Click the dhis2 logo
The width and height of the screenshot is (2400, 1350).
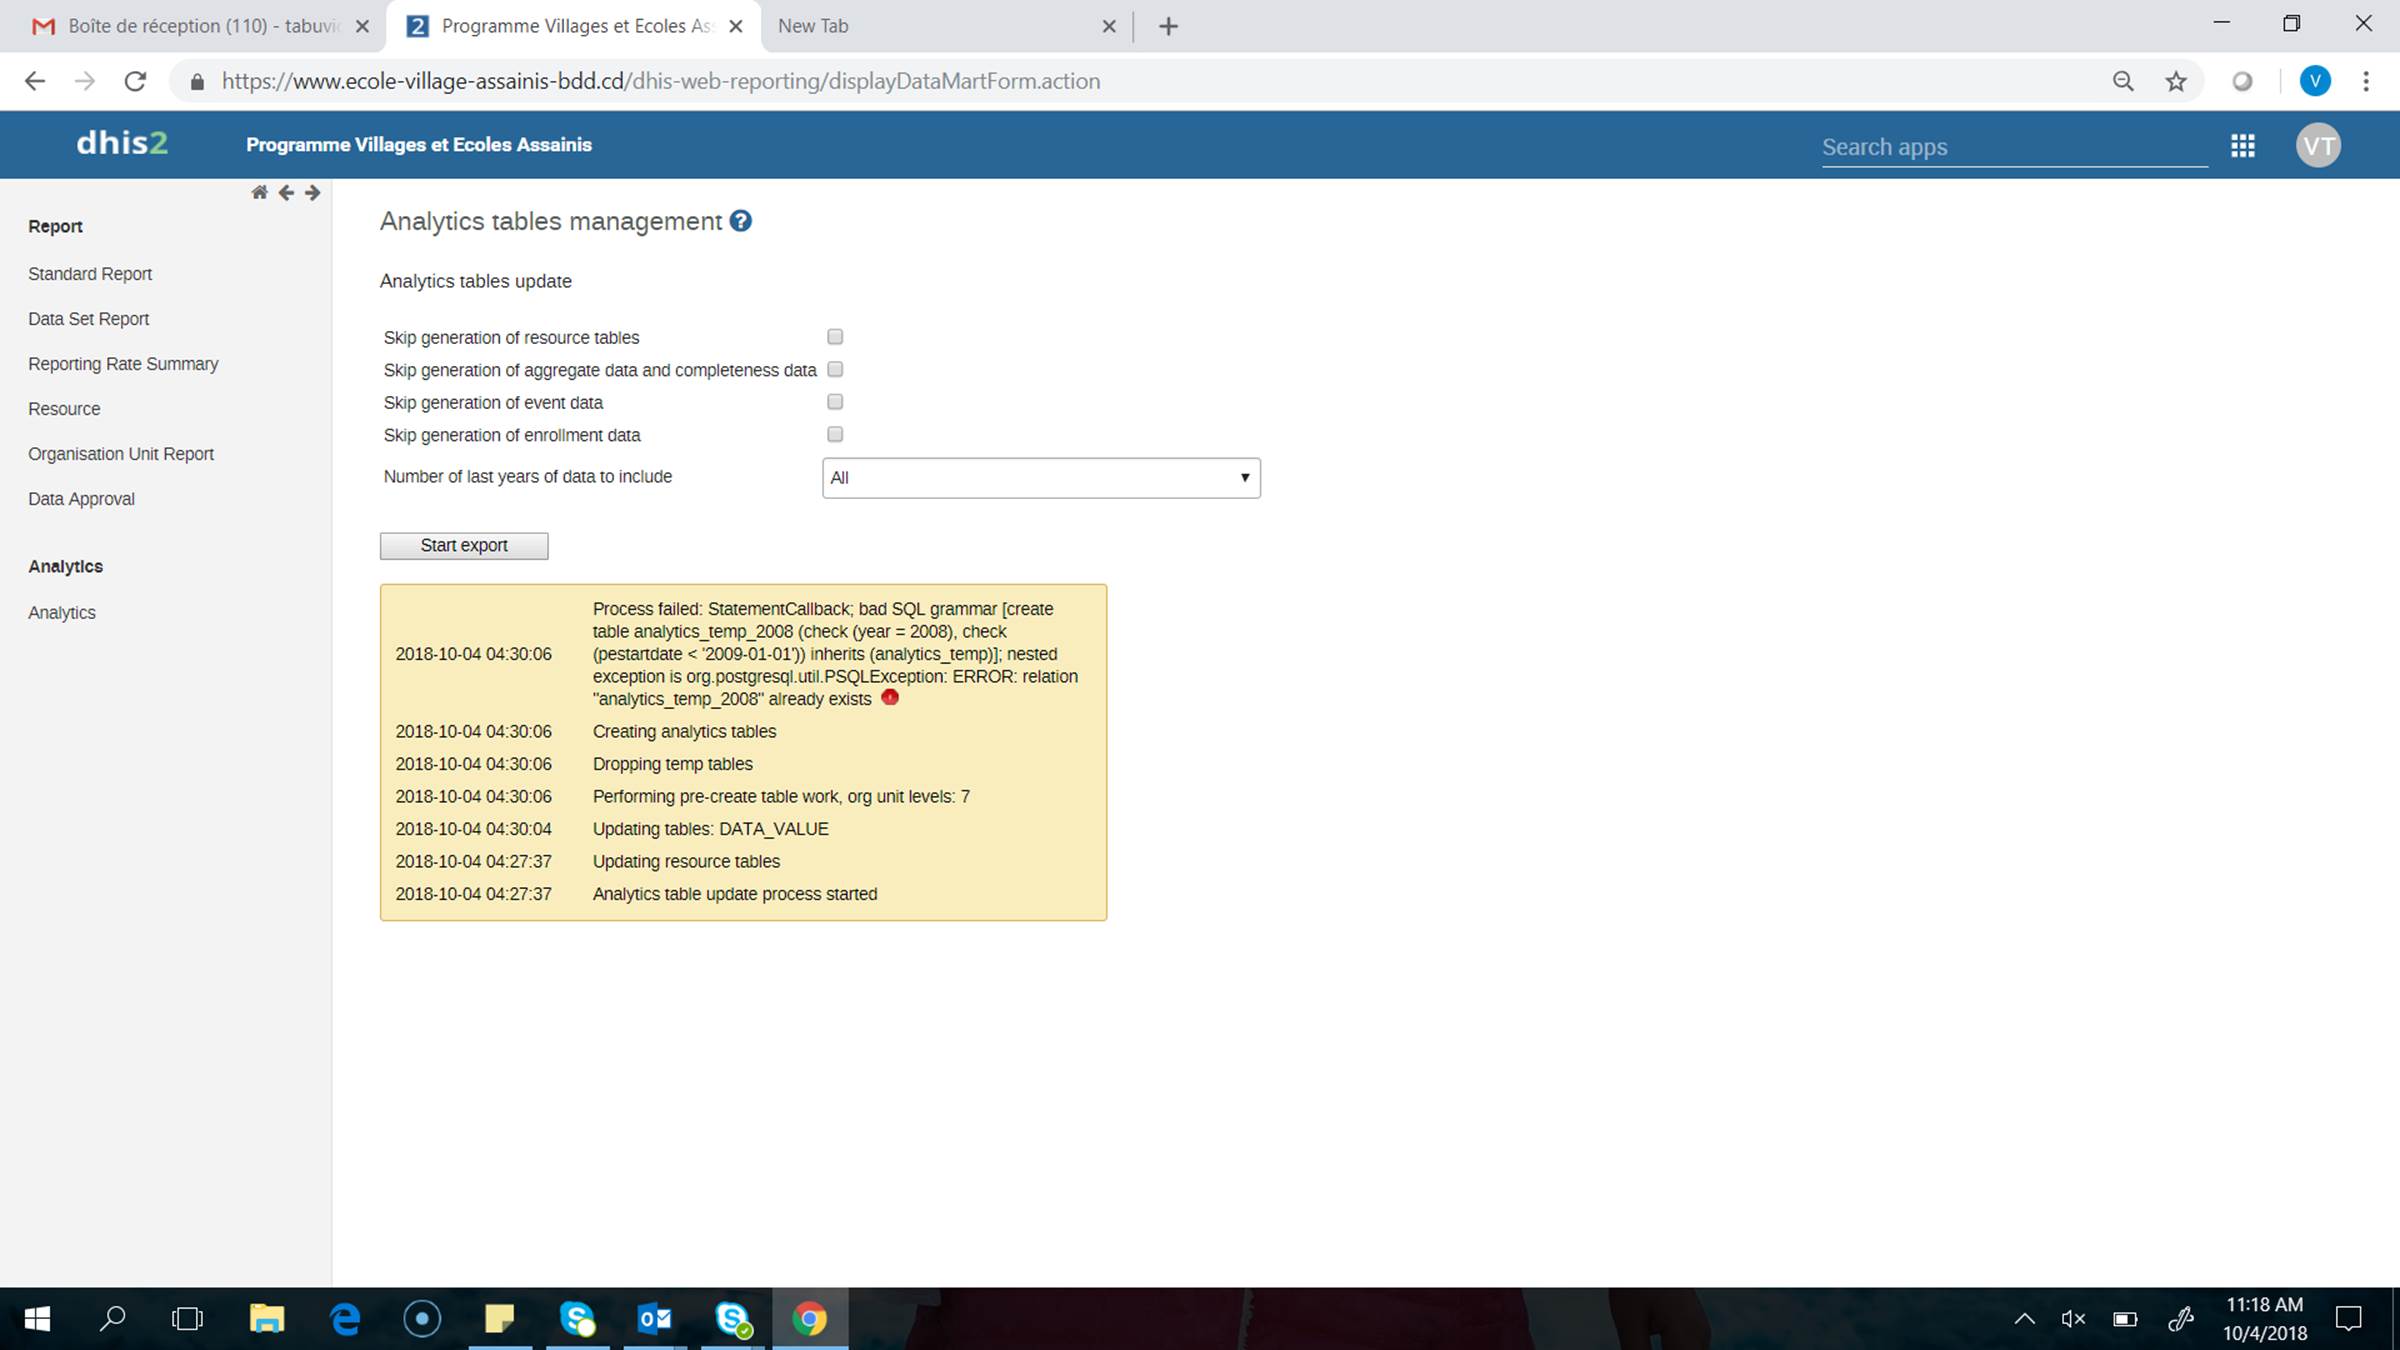coord(122,144)
